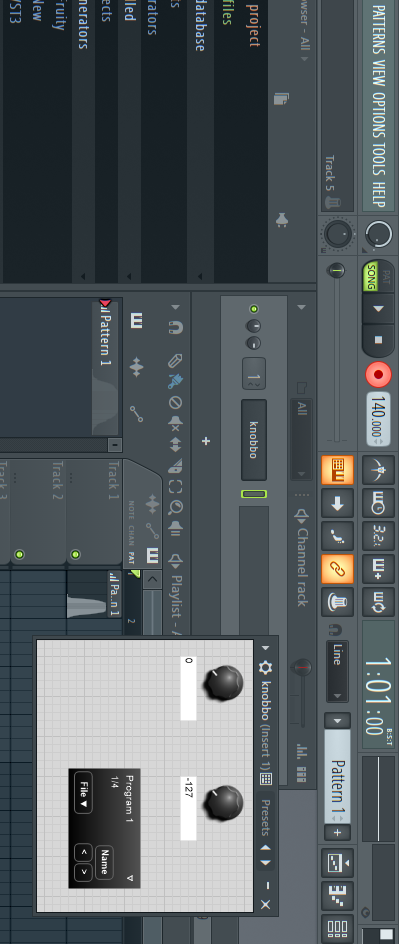Enable blend recording (keyboard plus icon)

tap(379, 568)
